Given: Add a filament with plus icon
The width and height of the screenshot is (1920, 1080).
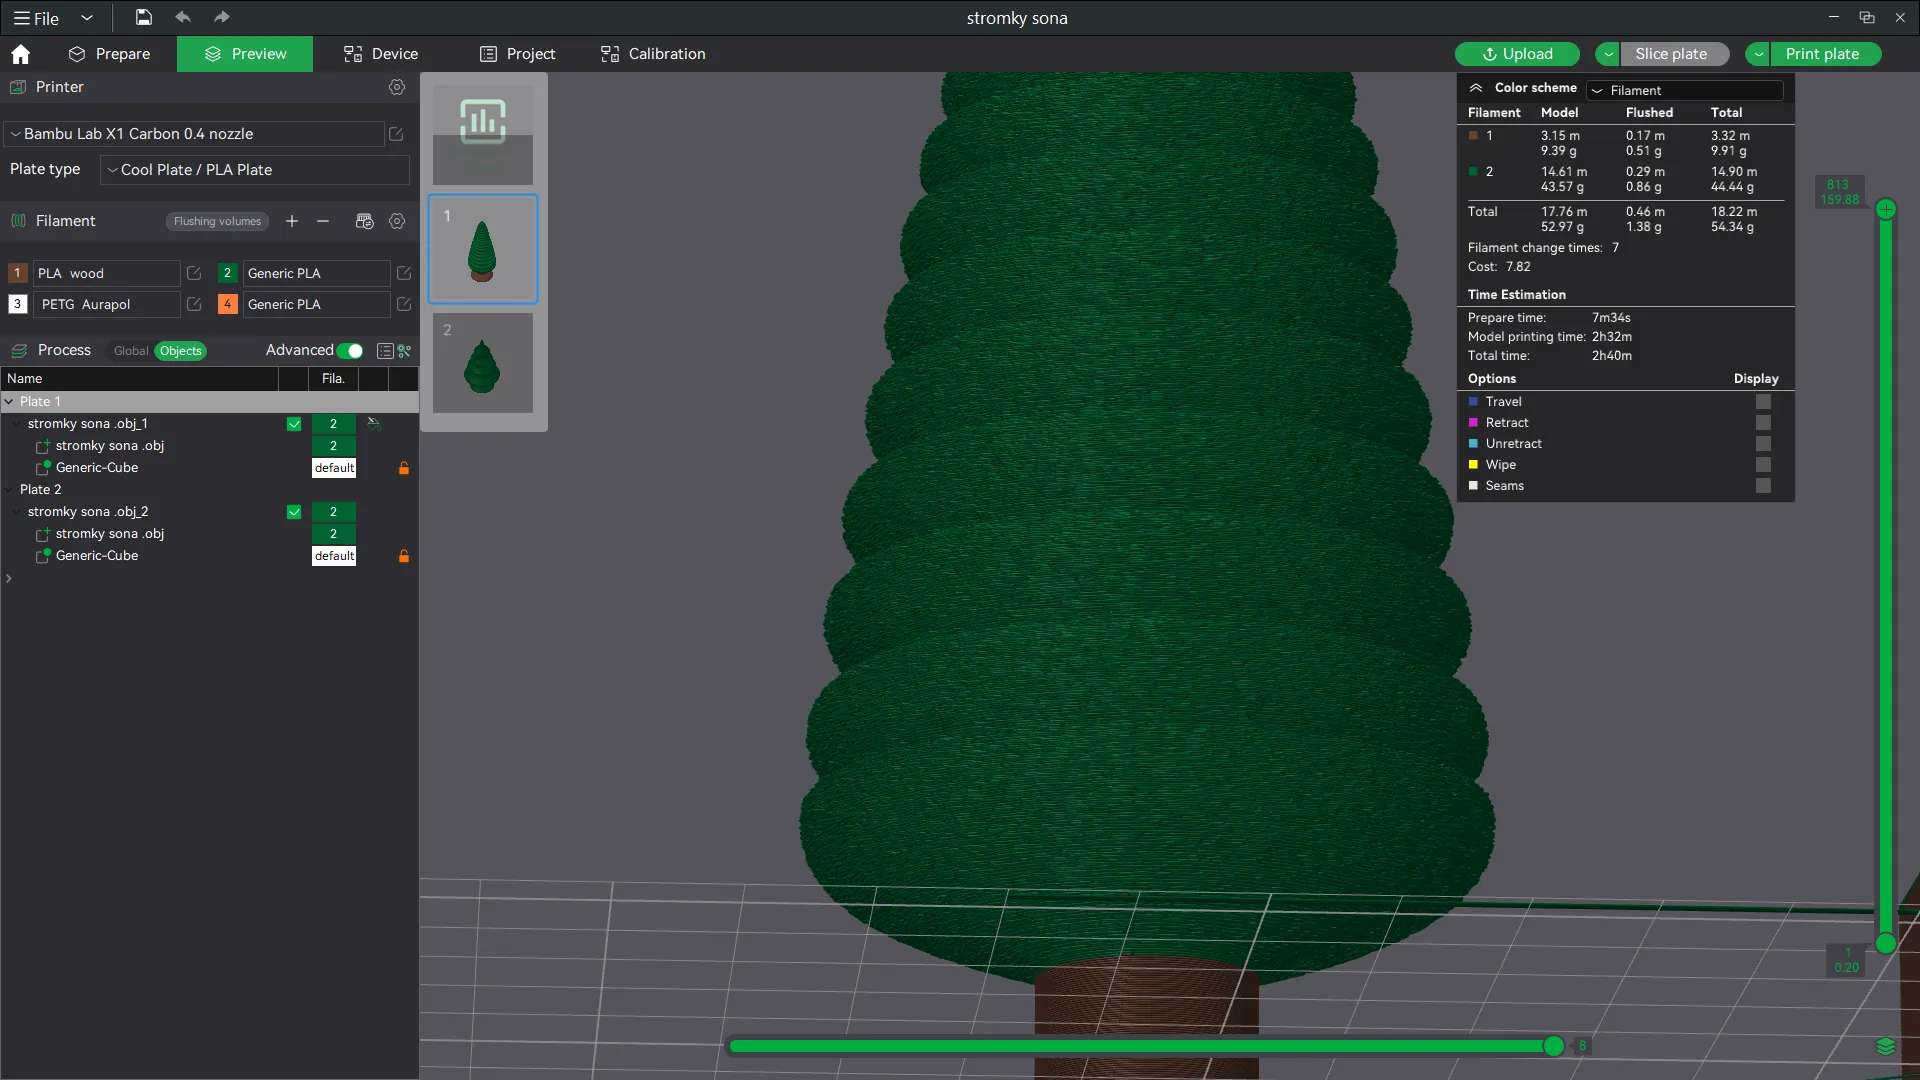Looking at the screenshot, I should [292, 221].
